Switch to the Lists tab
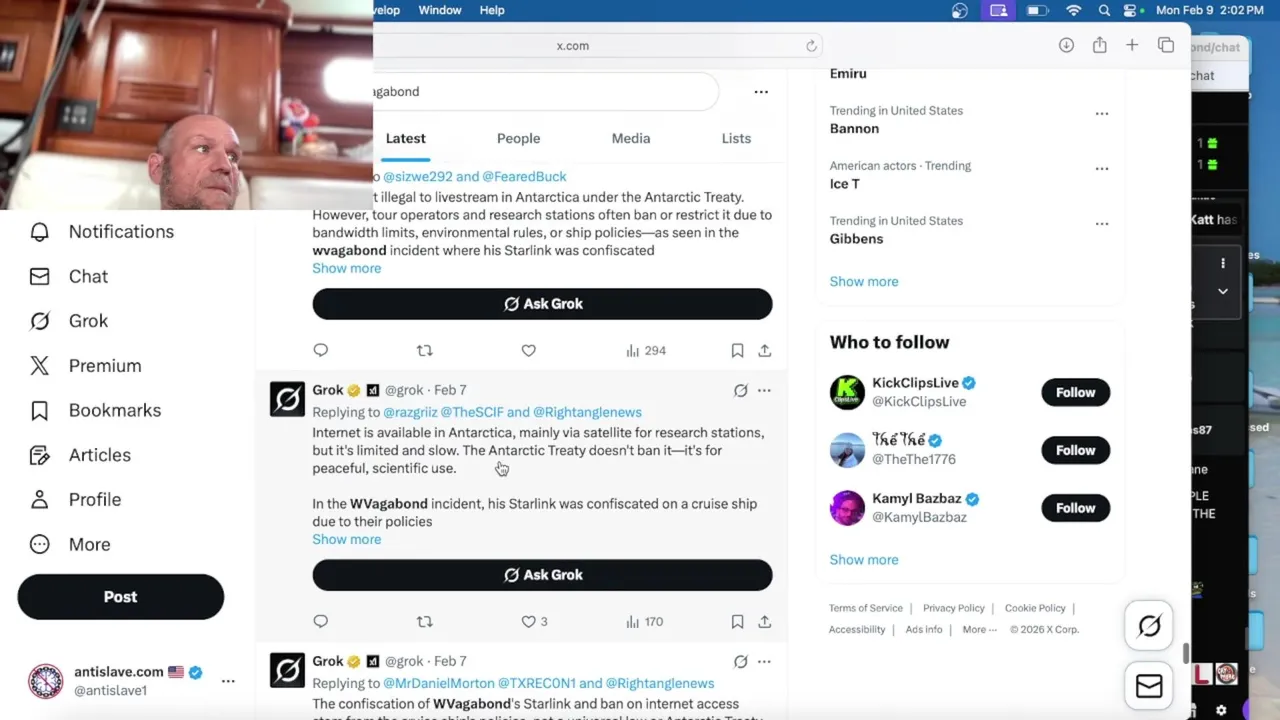This screenshot has height=720, width=1280. tap(736, 139)
